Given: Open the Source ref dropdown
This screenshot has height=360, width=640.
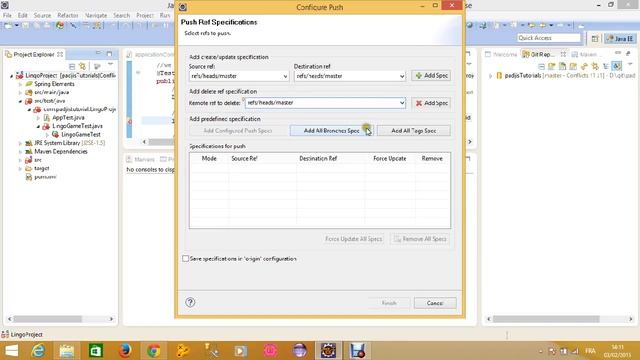Looking at the screenshot, I should (285, 76).
